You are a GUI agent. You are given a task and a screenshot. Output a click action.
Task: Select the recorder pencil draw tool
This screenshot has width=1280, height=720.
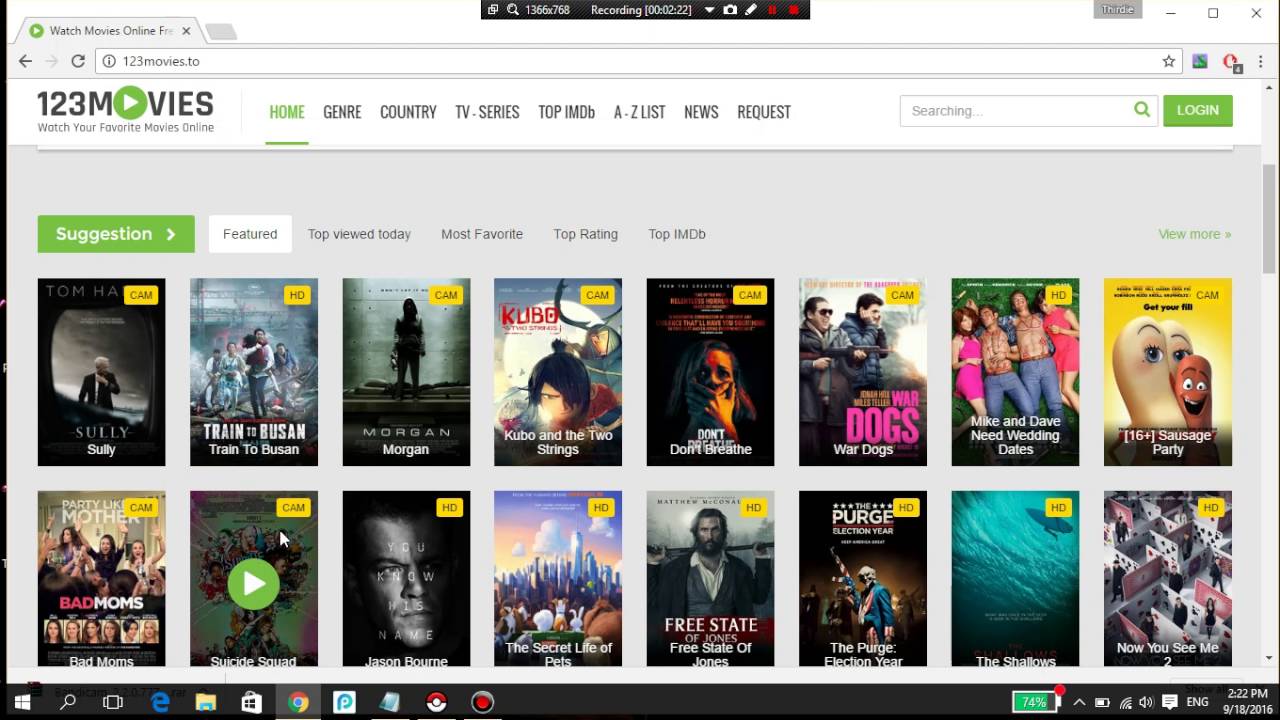[751, 10]
